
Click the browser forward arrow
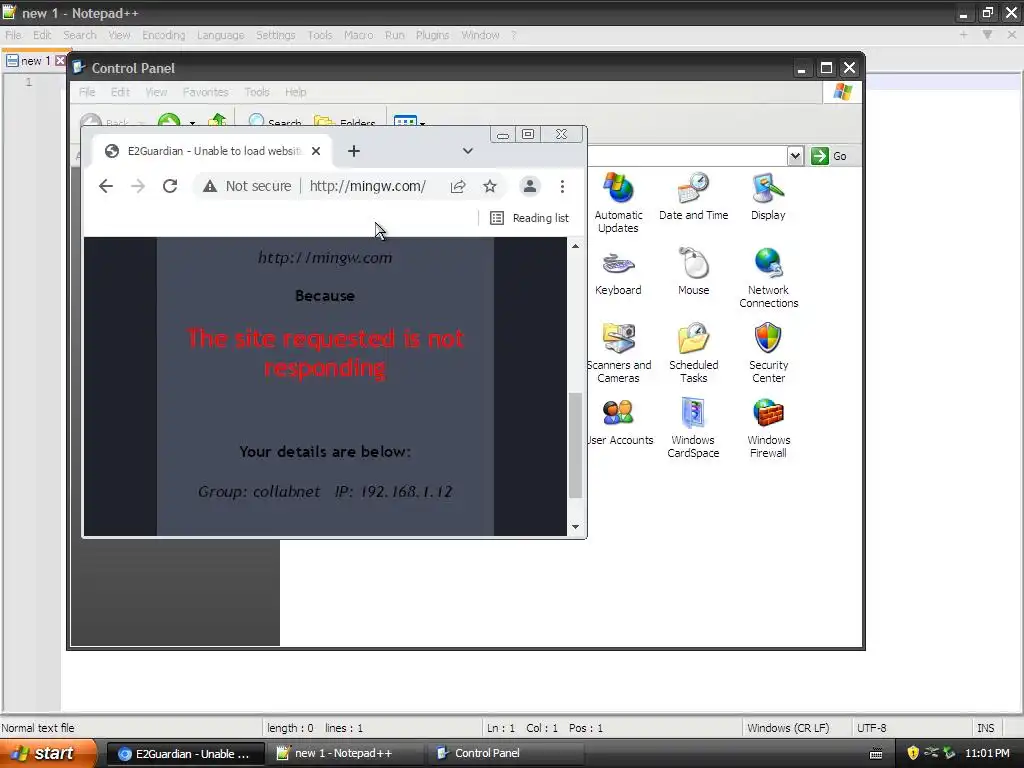[x=138, y=186]
